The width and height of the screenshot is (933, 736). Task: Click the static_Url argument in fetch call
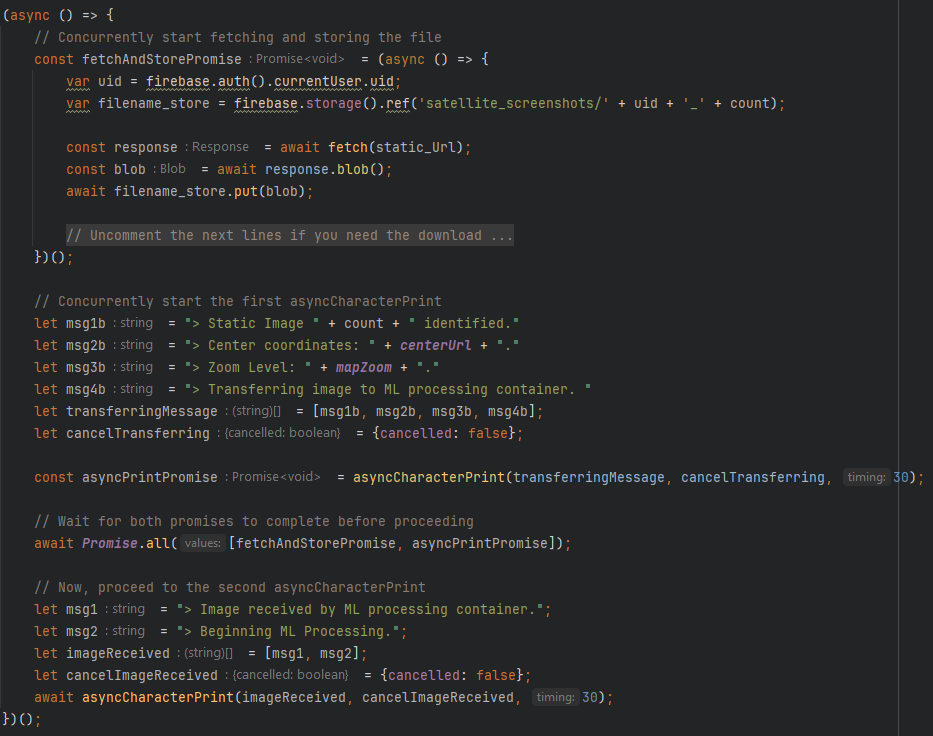point(418,147)
